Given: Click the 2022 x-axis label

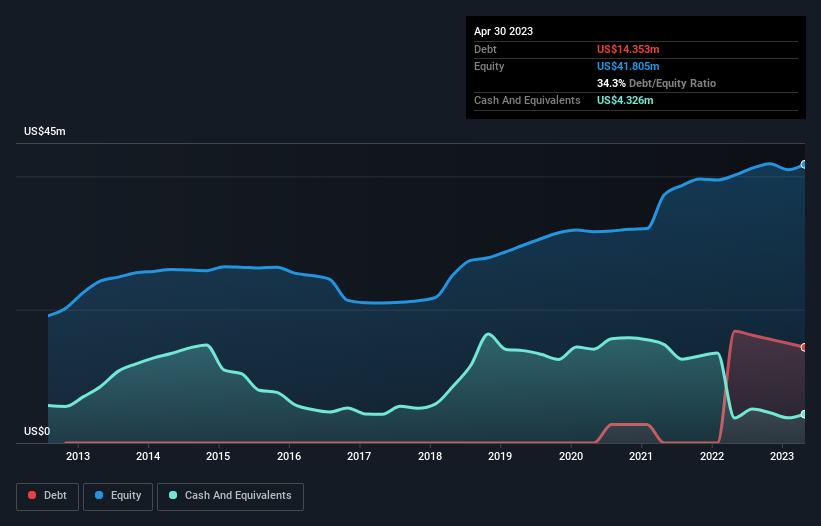Looking at the screenshot, I should click(x=712, y=456).
